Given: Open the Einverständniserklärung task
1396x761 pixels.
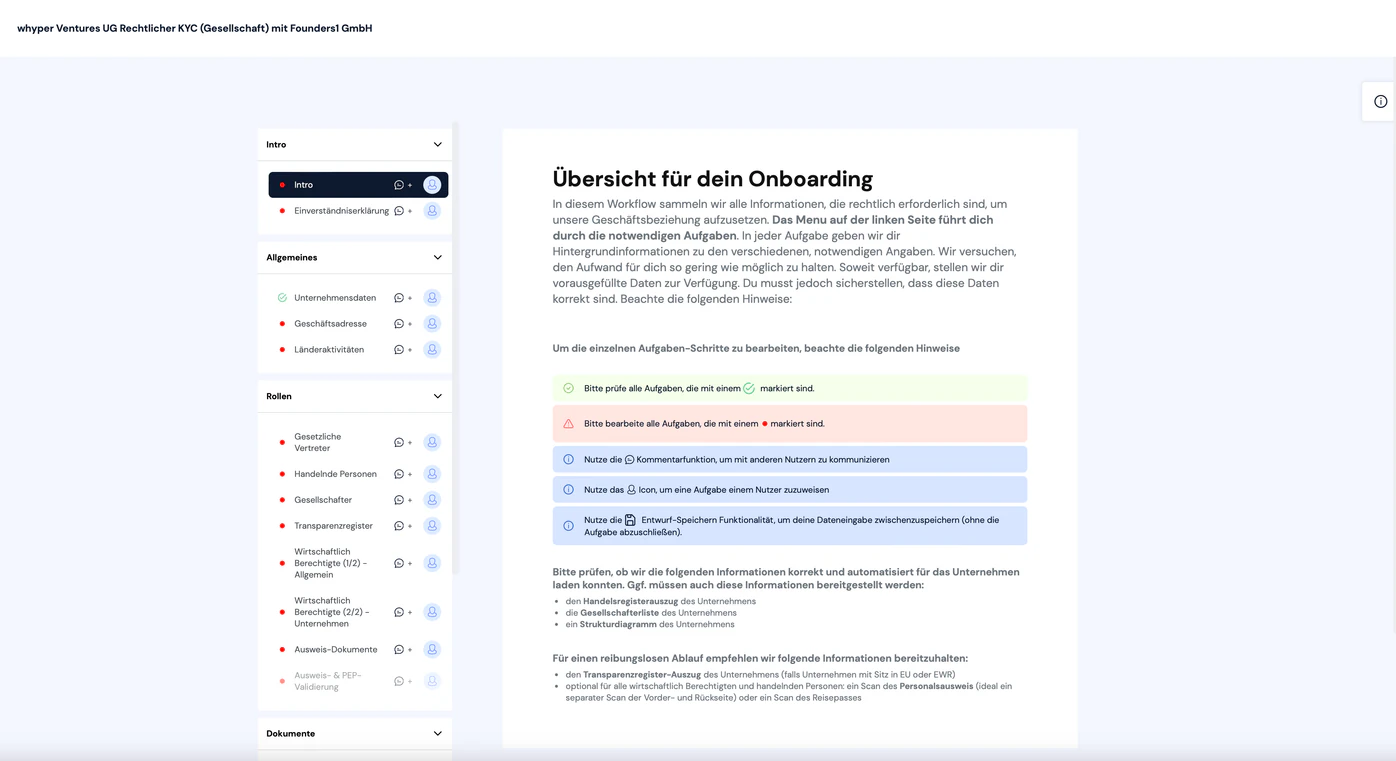Looking at the screenshot, I should click(x=341, y=211).
